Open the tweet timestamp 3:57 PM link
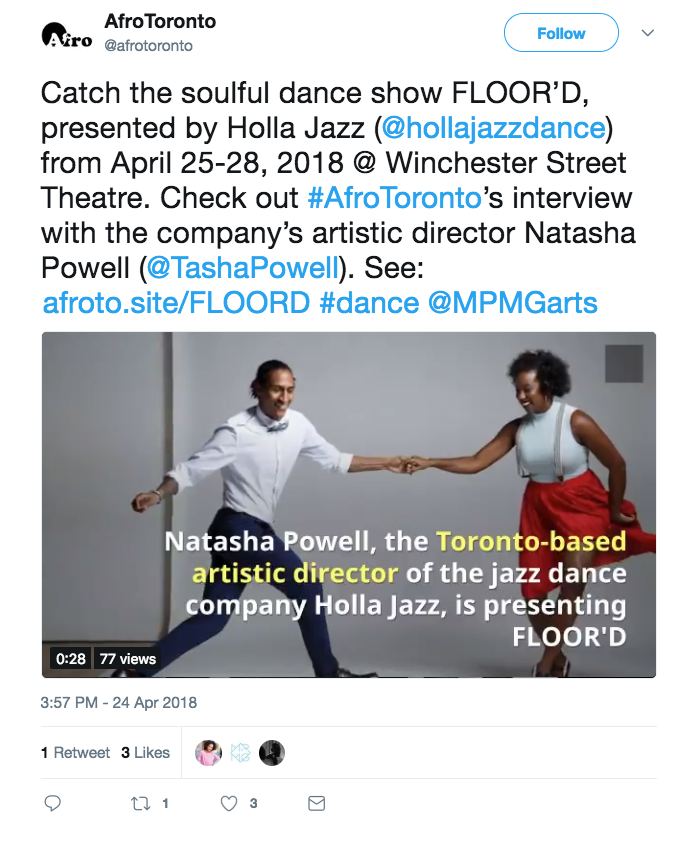The image size is (700, 843). [x=118, y=703]
